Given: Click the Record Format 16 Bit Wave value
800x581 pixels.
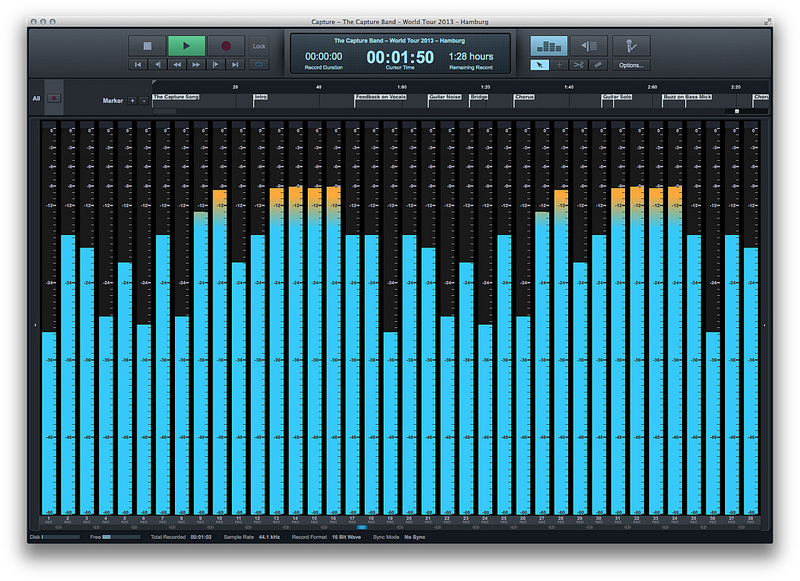Looking at the screenshot, I should coord(346,537).
